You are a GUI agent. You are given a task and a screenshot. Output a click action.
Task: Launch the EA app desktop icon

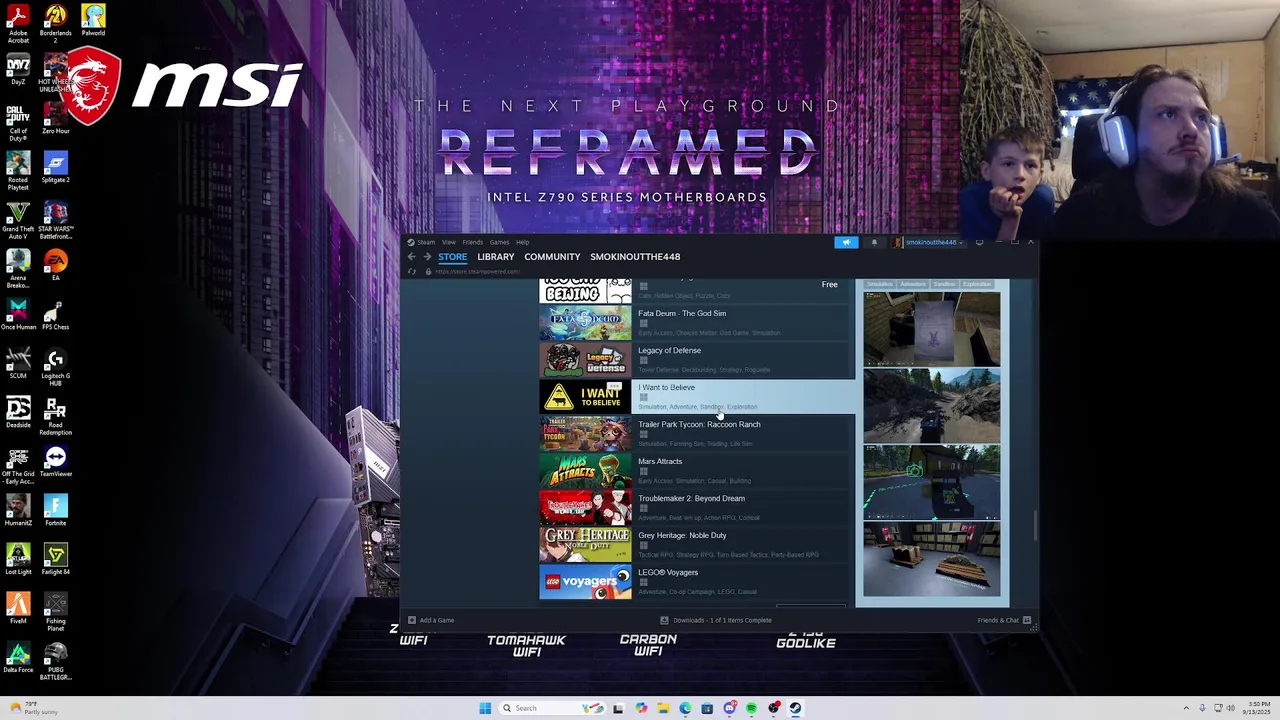point(55,265)
